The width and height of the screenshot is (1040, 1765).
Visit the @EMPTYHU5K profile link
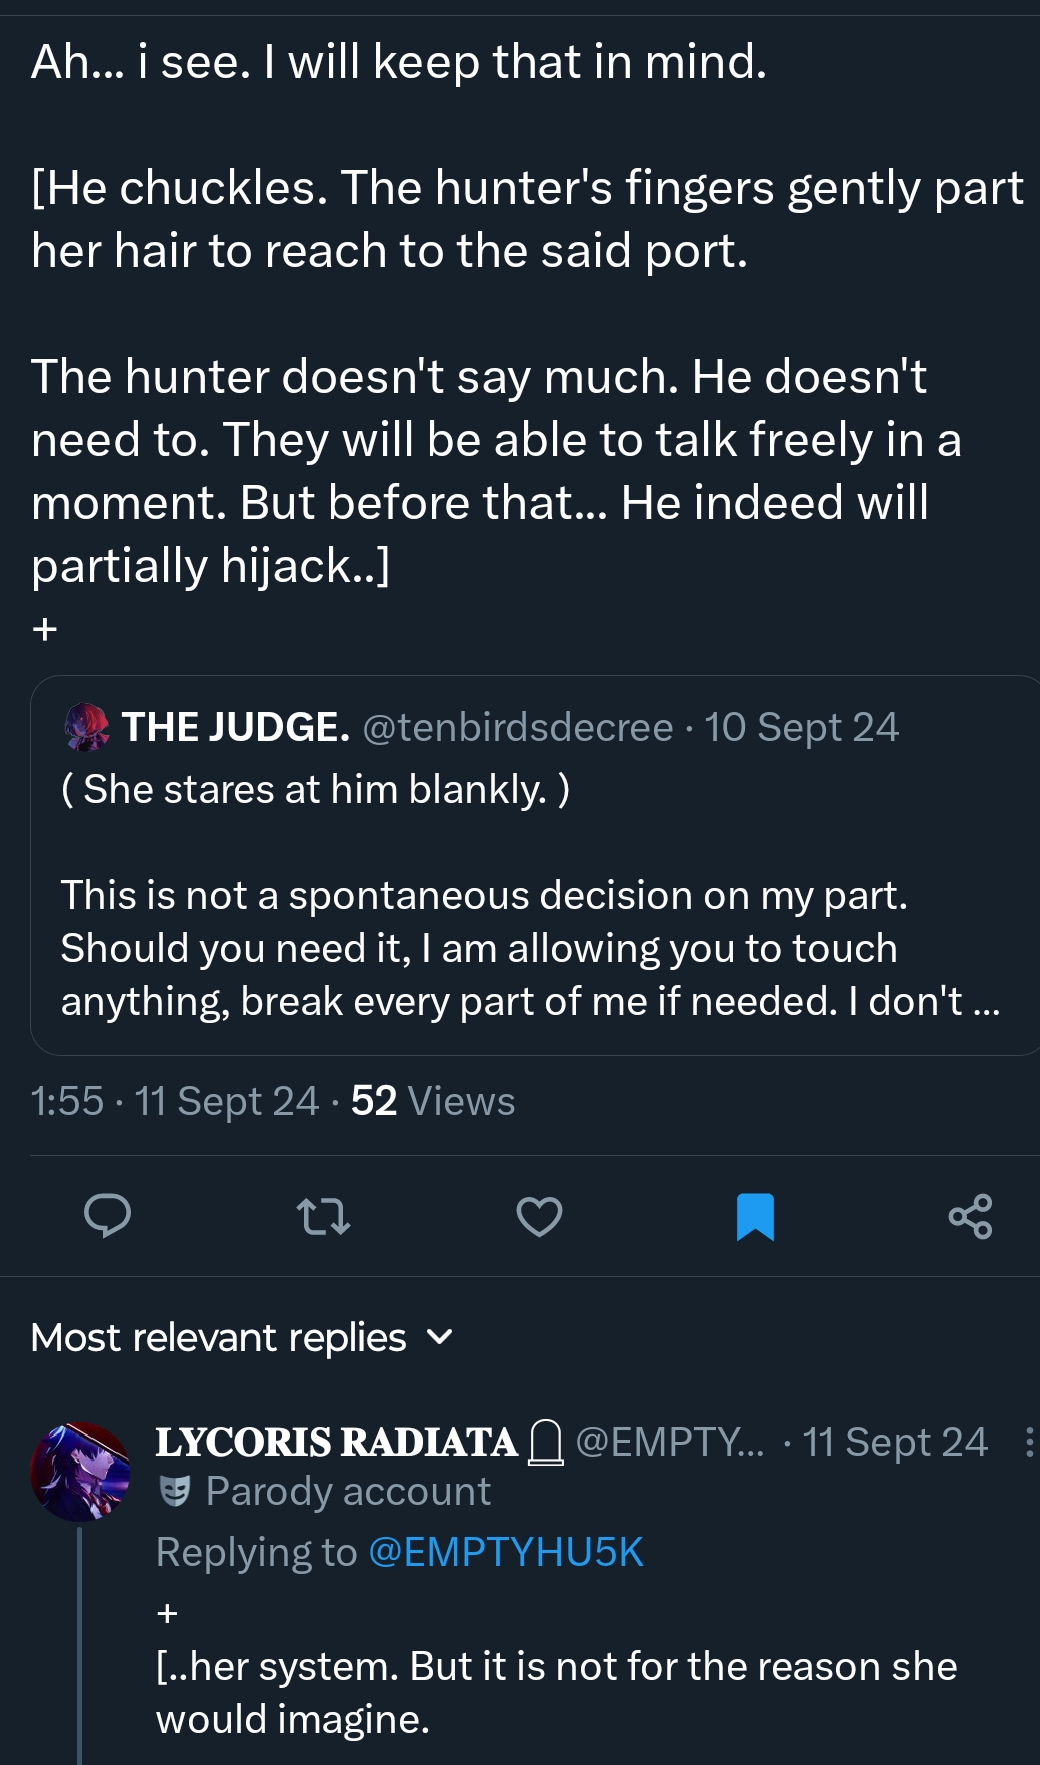[x=506, y=1552]
